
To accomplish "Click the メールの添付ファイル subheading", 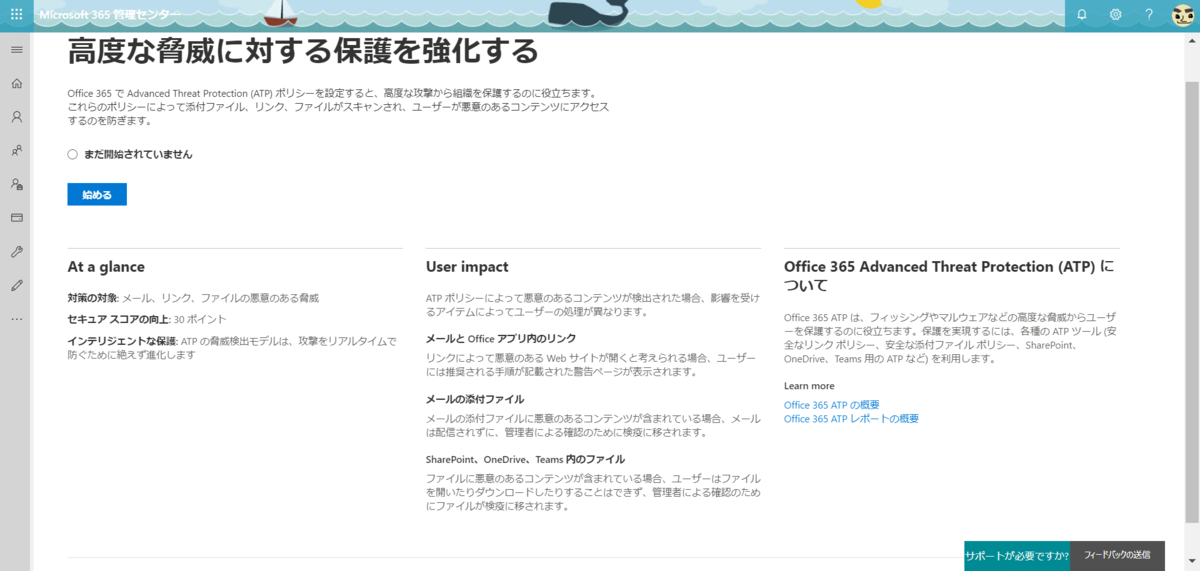I will click(x=475, y=399).
